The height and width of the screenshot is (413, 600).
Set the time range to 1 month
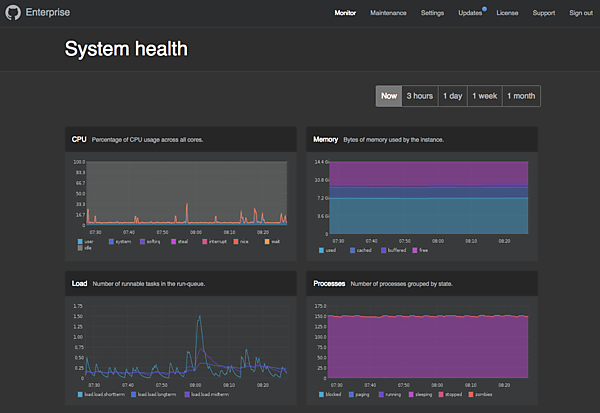point(521,96)
